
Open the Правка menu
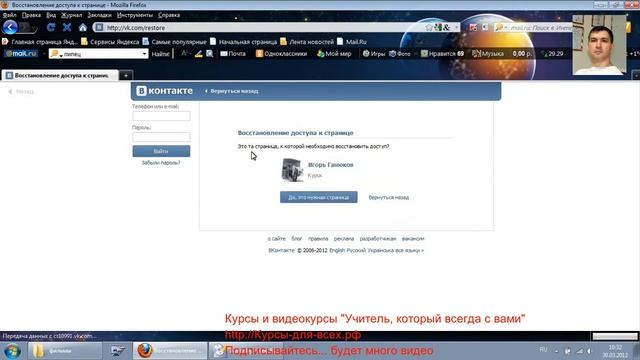31,15
